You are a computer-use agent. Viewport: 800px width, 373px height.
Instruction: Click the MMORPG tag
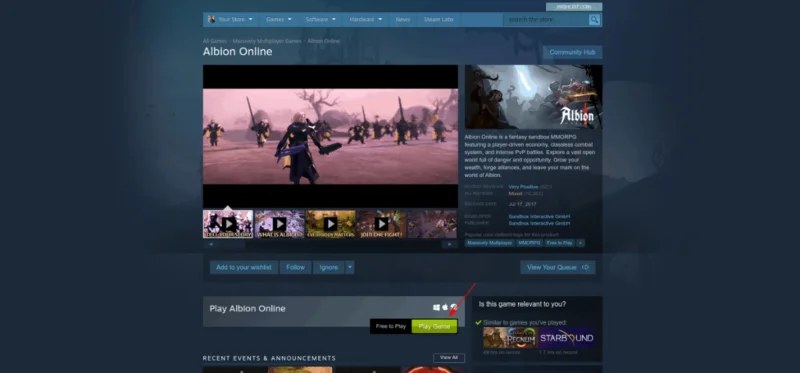(529, 243)
